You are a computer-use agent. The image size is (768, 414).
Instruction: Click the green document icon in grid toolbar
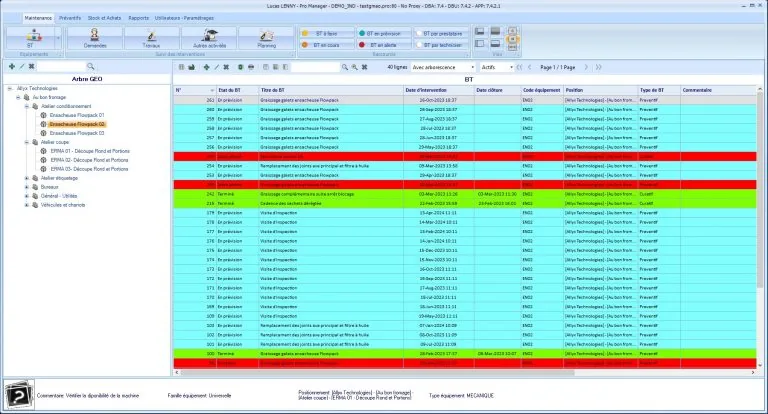click(x=240, y=67)
